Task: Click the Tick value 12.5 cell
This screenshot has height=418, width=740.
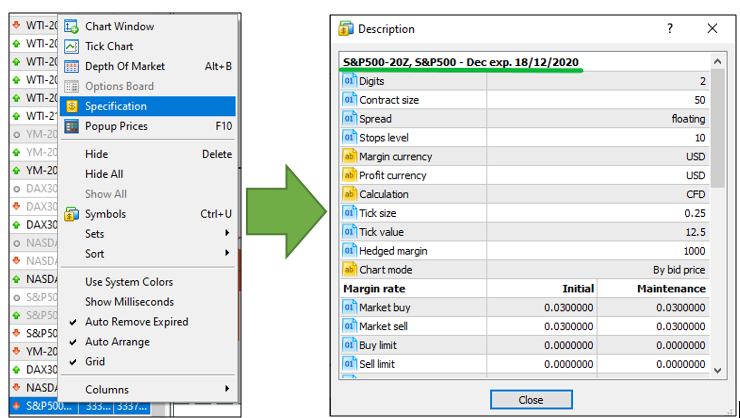Action: point(695,232)
